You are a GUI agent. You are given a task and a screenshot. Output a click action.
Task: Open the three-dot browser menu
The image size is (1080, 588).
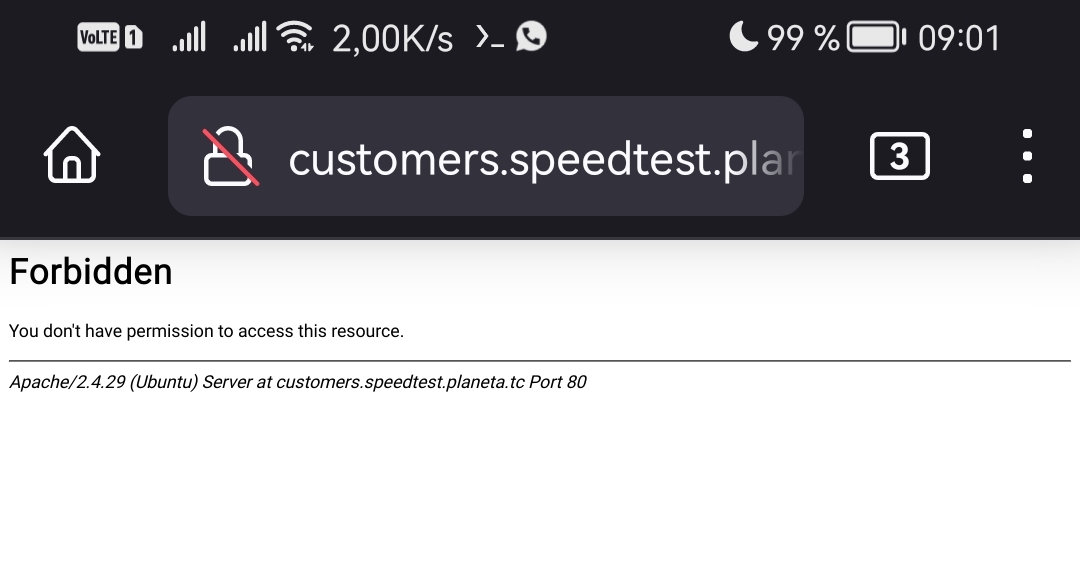pos(1027,156)
